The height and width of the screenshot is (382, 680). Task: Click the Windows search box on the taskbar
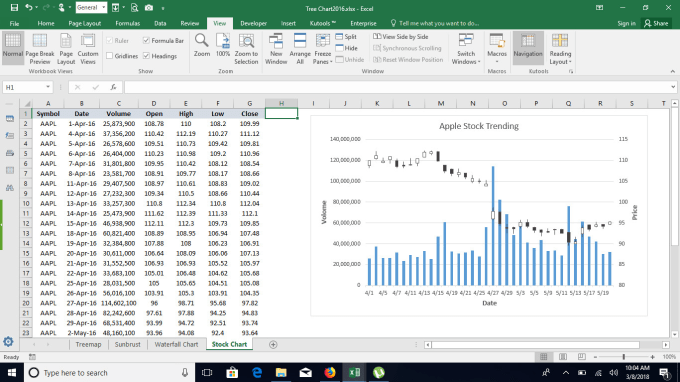point(108,372)
